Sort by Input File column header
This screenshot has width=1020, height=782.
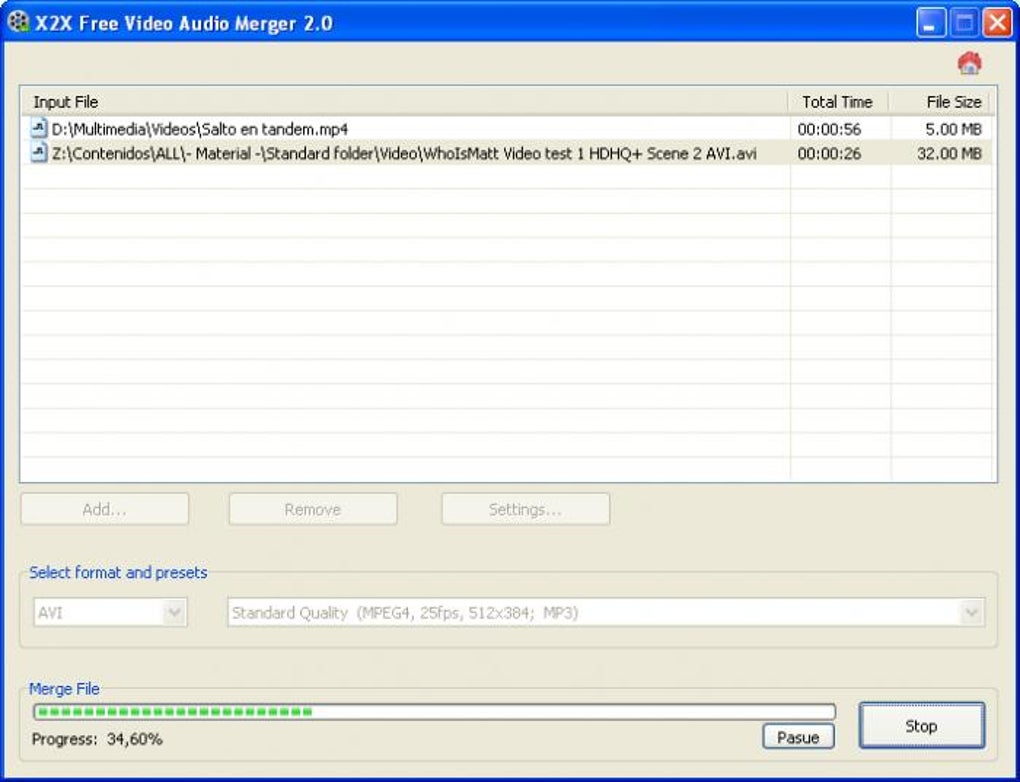[x=403, y=102]
